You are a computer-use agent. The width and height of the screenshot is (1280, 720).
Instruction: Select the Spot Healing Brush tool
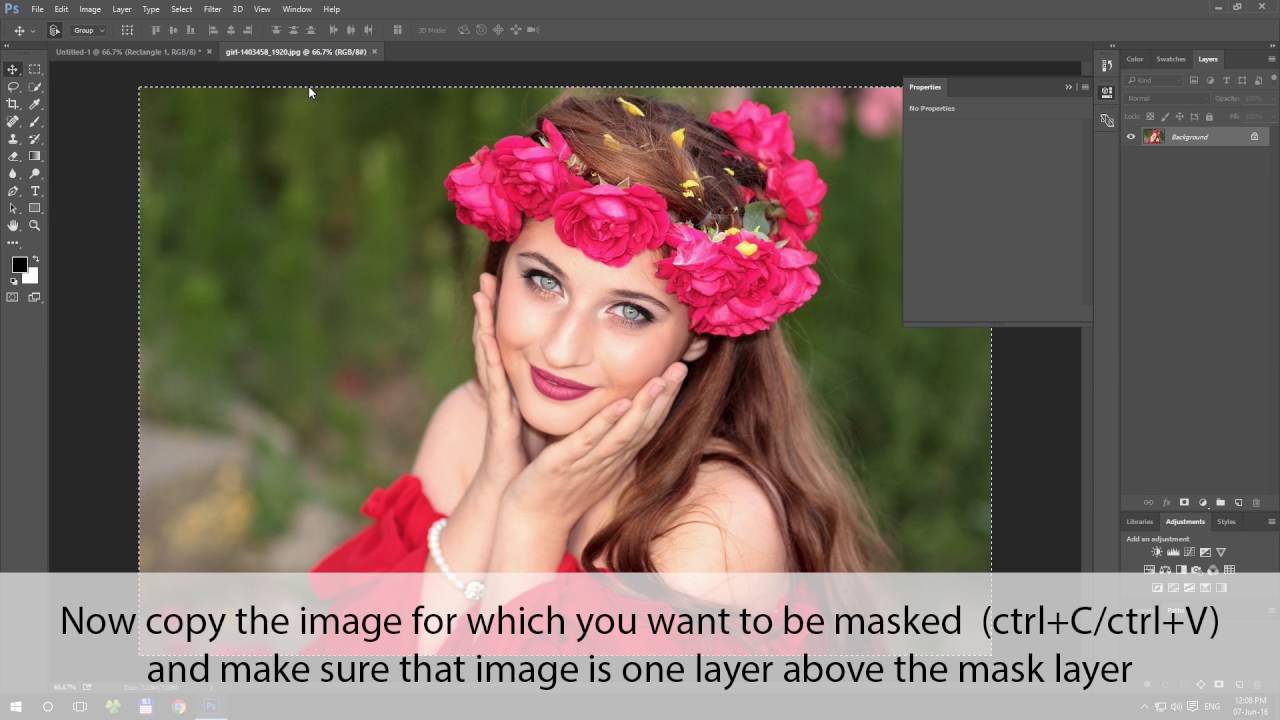pos(13,121)
